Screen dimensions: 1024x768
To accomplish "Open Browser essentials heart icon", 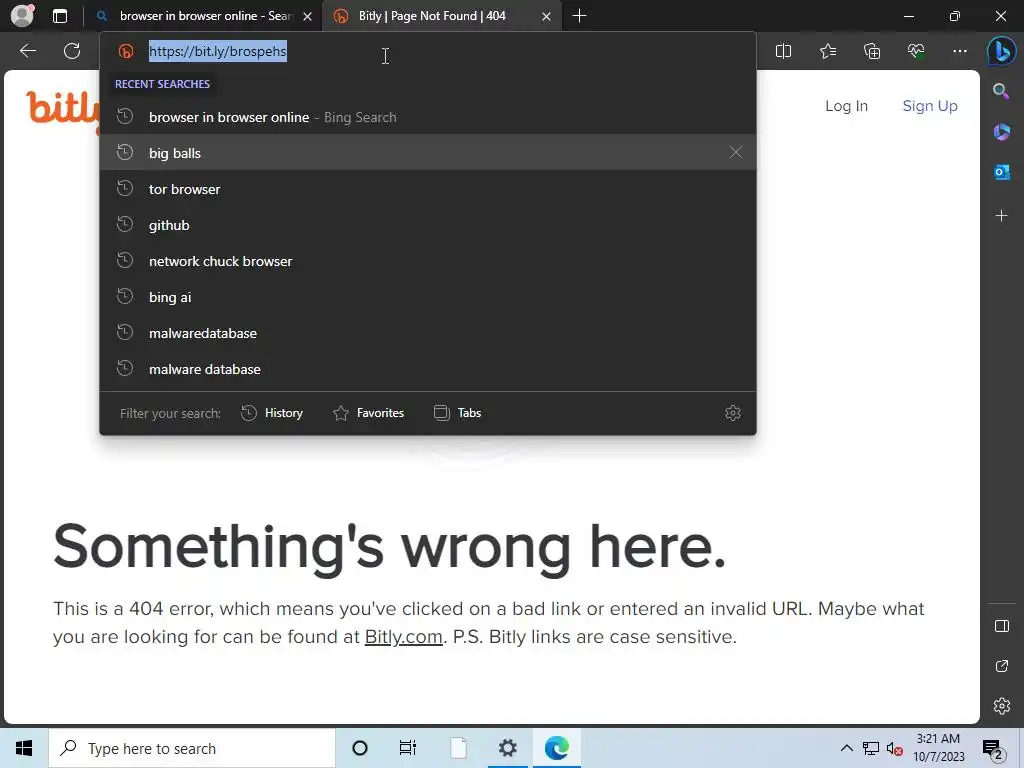I will pyautogui.click(x=916, y=51).
